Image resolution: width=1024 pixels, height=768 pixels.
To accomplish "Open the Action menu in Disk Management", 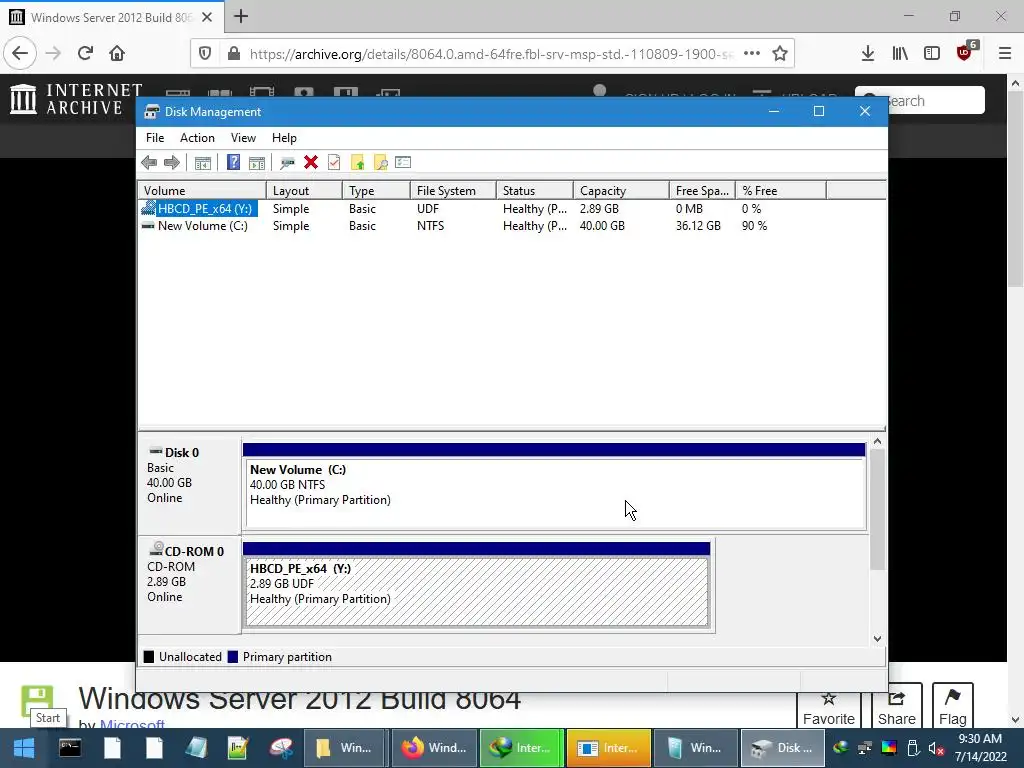I will pos(197,138).
